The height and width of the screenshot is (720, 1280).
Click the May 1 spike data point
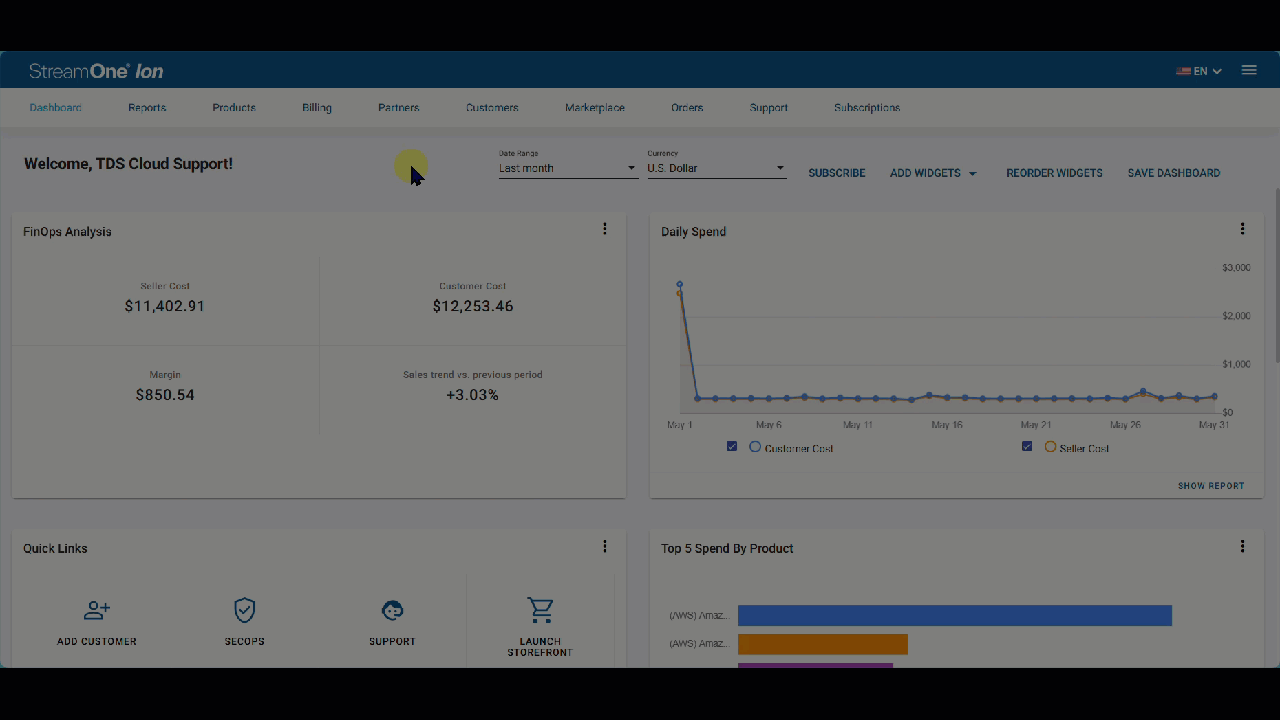pos(680,285)
